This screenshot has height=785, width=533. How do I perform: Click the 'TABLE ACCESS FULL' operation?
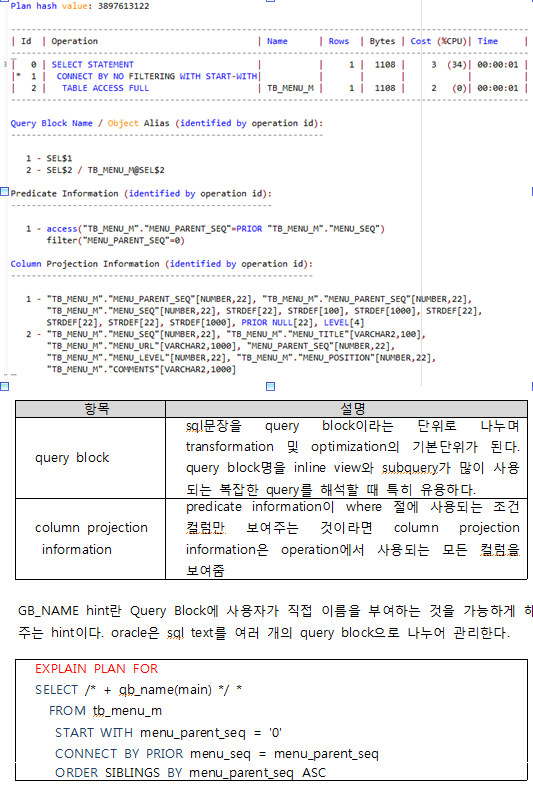pos(106,88)
